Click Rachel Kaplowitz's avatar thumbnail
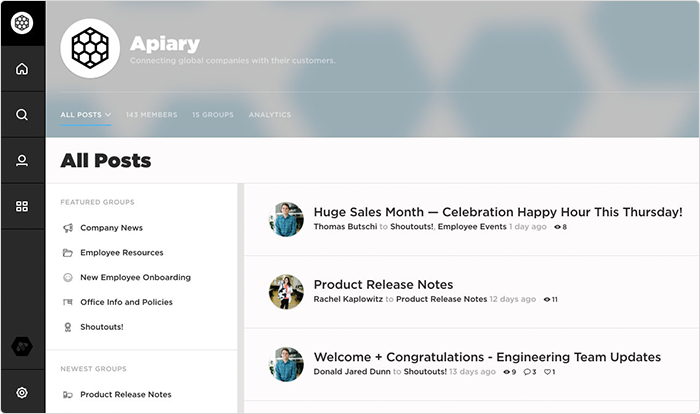This screenshot has height=414, width=700. [x=286, y=292]
